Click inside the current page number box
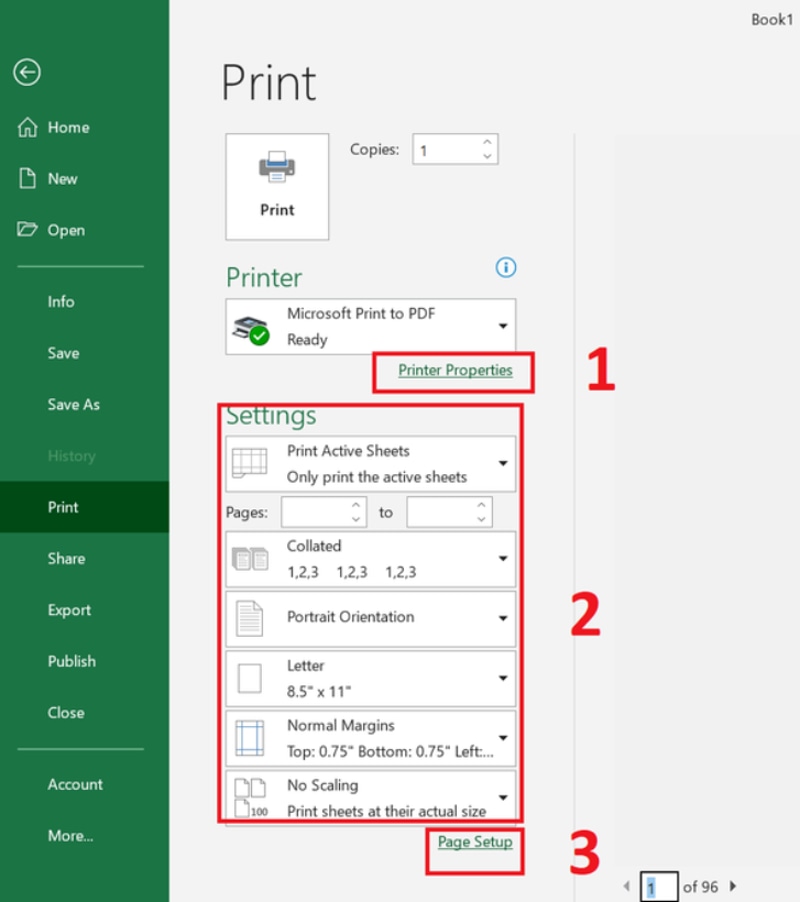Screen dimensions: 800x902 [657, 886]
